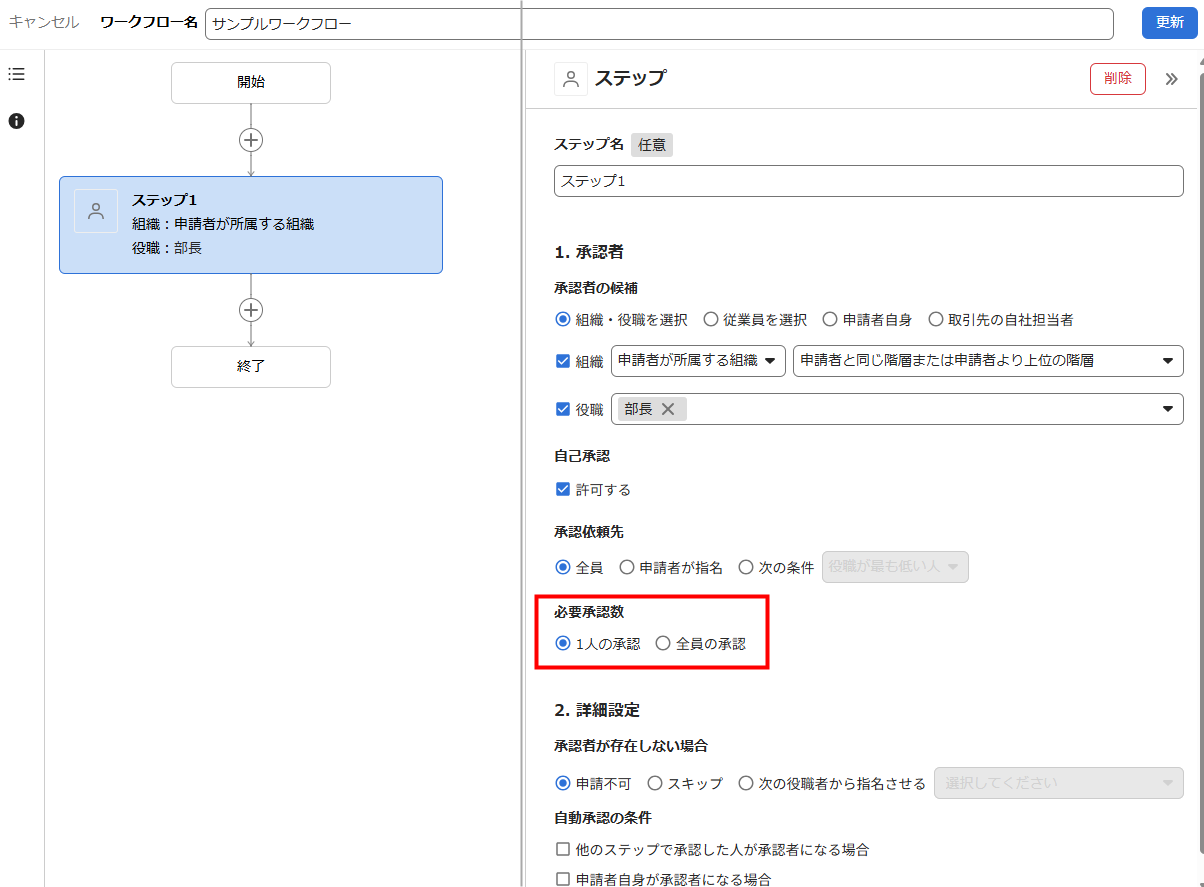The width and height of the screenshot is (1204, 887).
Task: Click the person icon in ステップ1 card
Action: [96, 211]
